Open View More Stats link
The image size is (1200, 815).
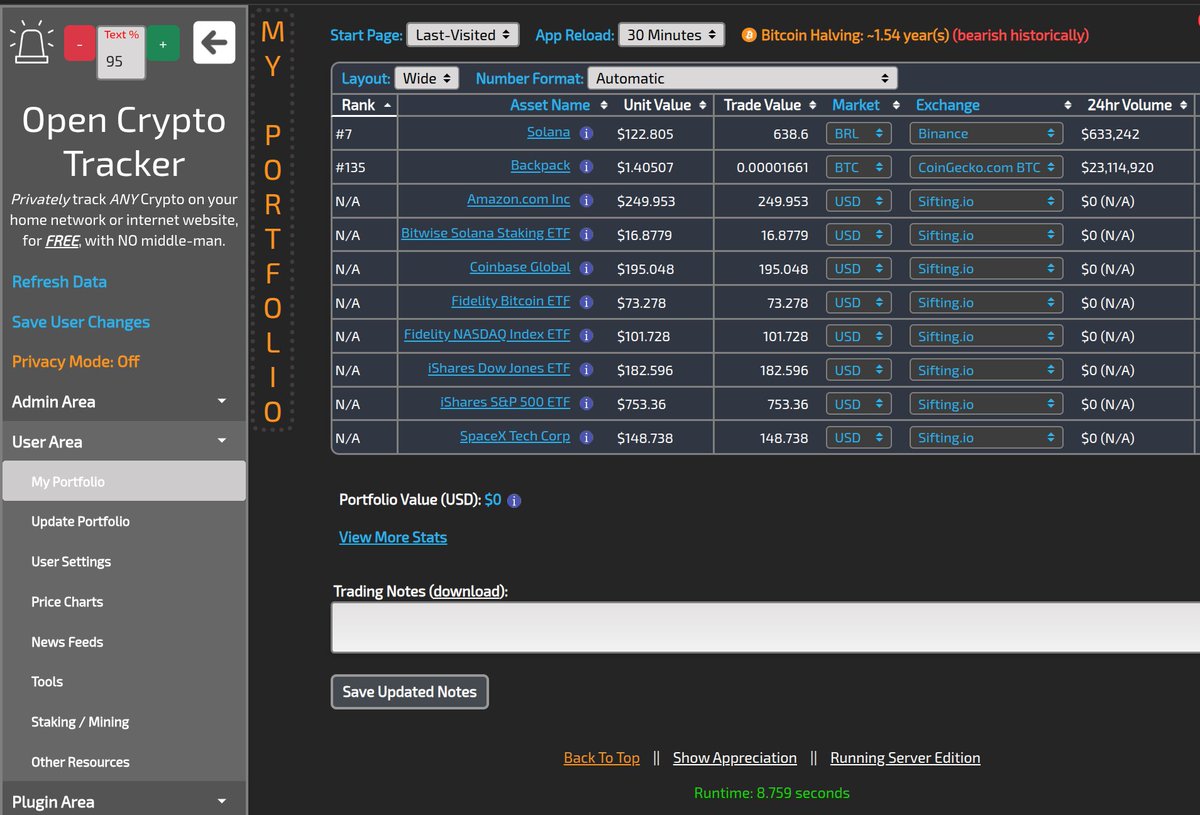point(393,538)
